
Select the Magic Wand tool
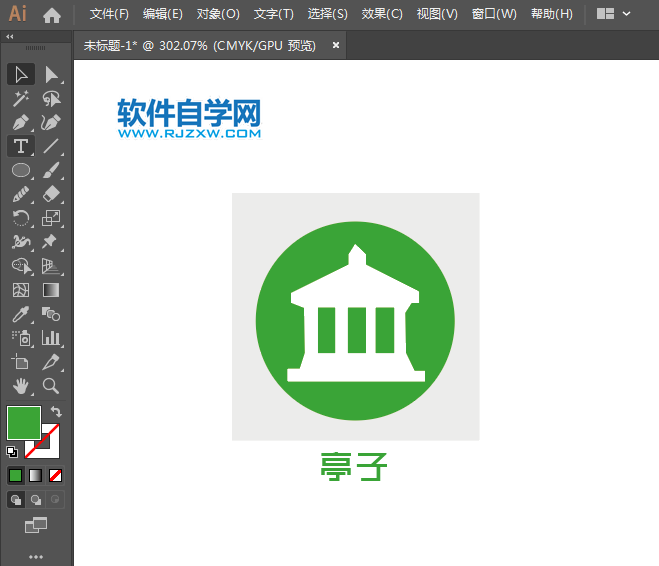(x=20, y=98)
